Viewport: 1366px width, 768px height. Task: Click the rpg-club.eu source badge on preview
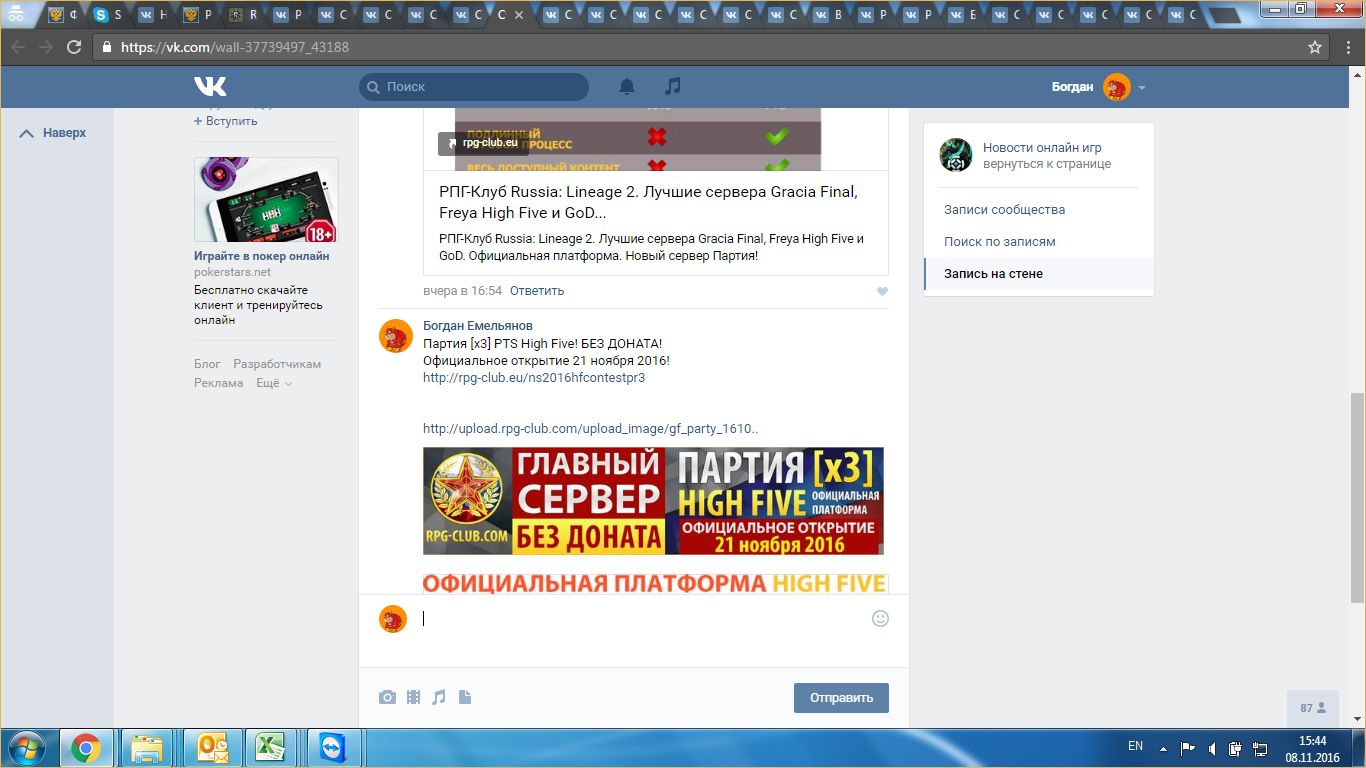point(483,143)
